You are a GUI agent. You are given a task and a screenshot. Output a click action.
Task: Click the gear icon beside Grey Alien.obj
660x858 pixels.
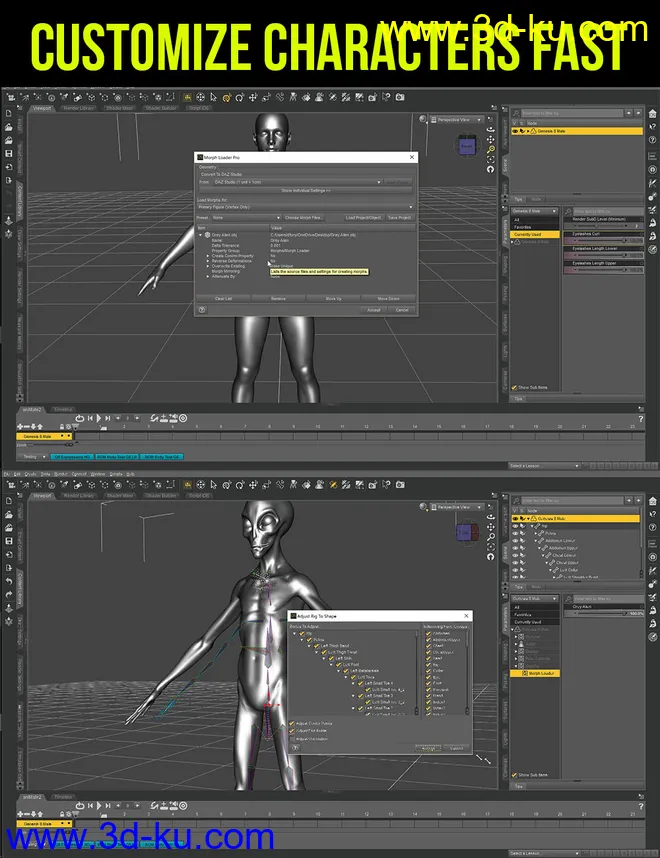pyautogui.click(x=205, y=234)
